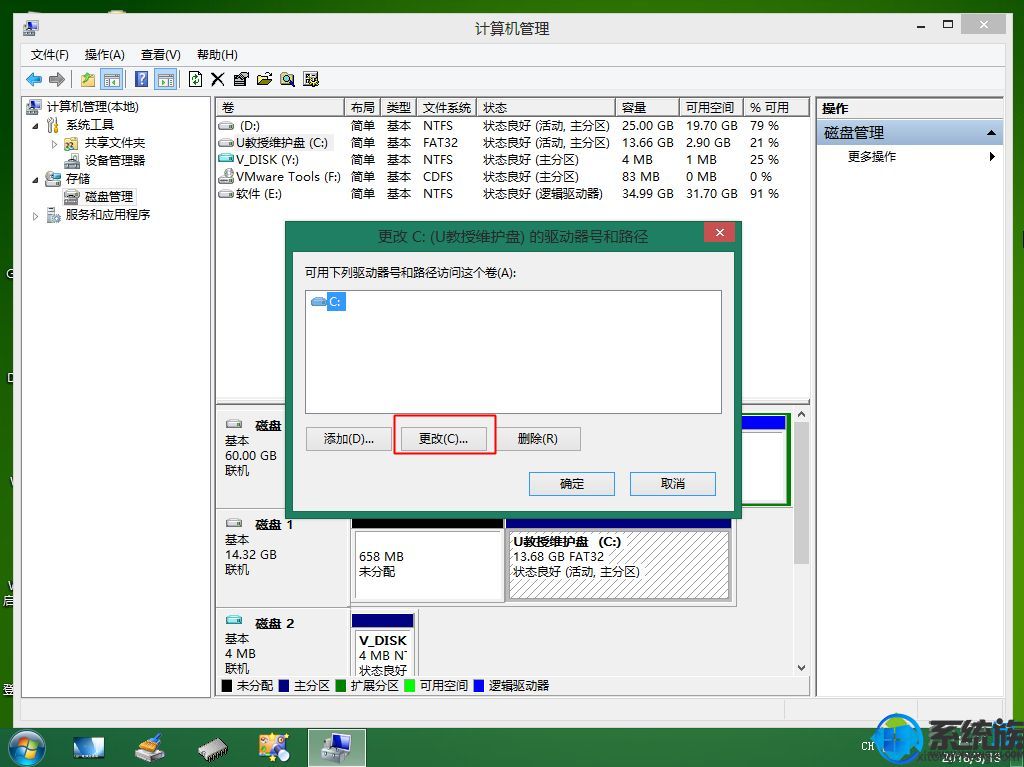The height and width of the screenshot is (767, 1024).
Task: Click the magnifier Explore toolbar icon
Action: pos(287,80)
